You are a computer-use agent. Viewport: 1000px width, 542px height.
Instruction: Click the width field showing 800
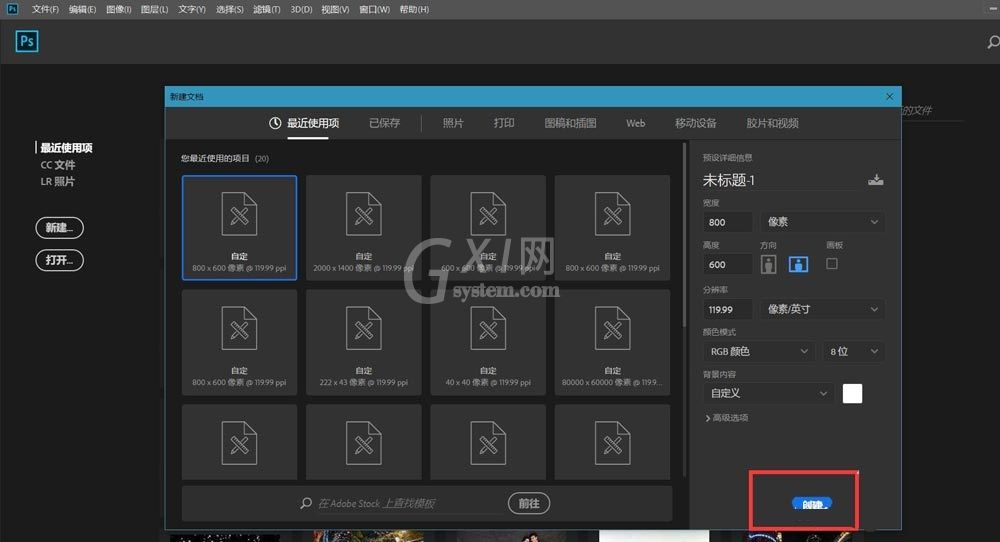[727, 222]
